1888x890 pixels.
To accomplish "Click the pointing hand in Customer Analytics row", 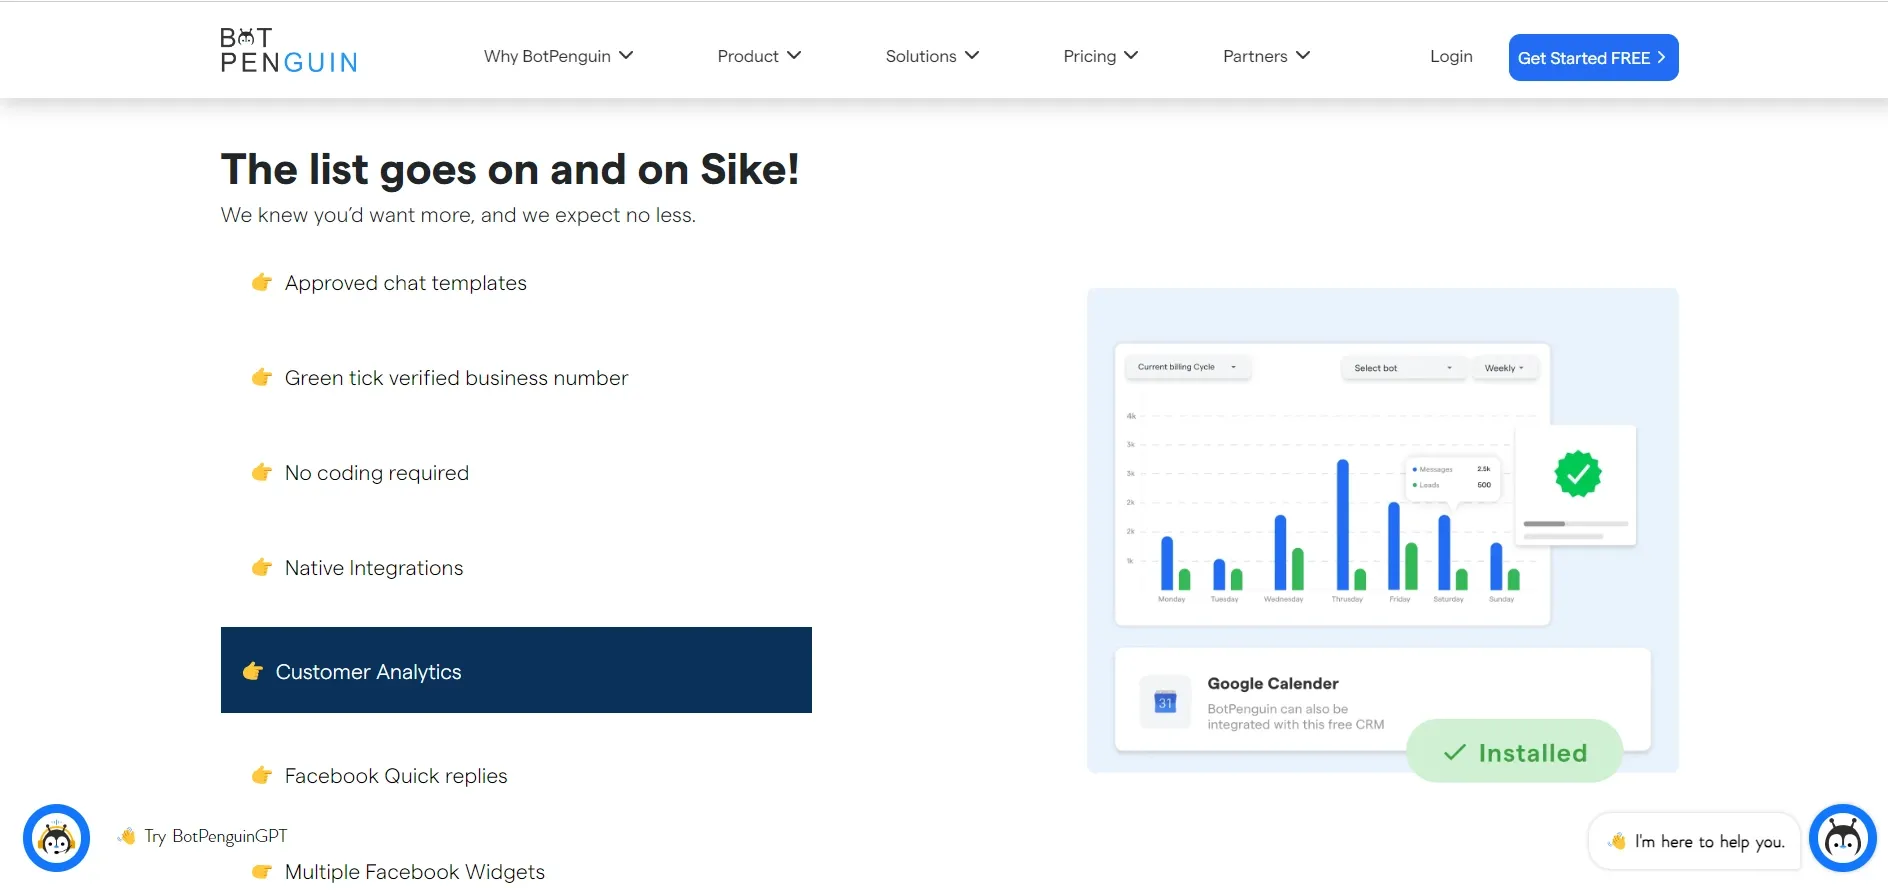I will click(253, 672).
